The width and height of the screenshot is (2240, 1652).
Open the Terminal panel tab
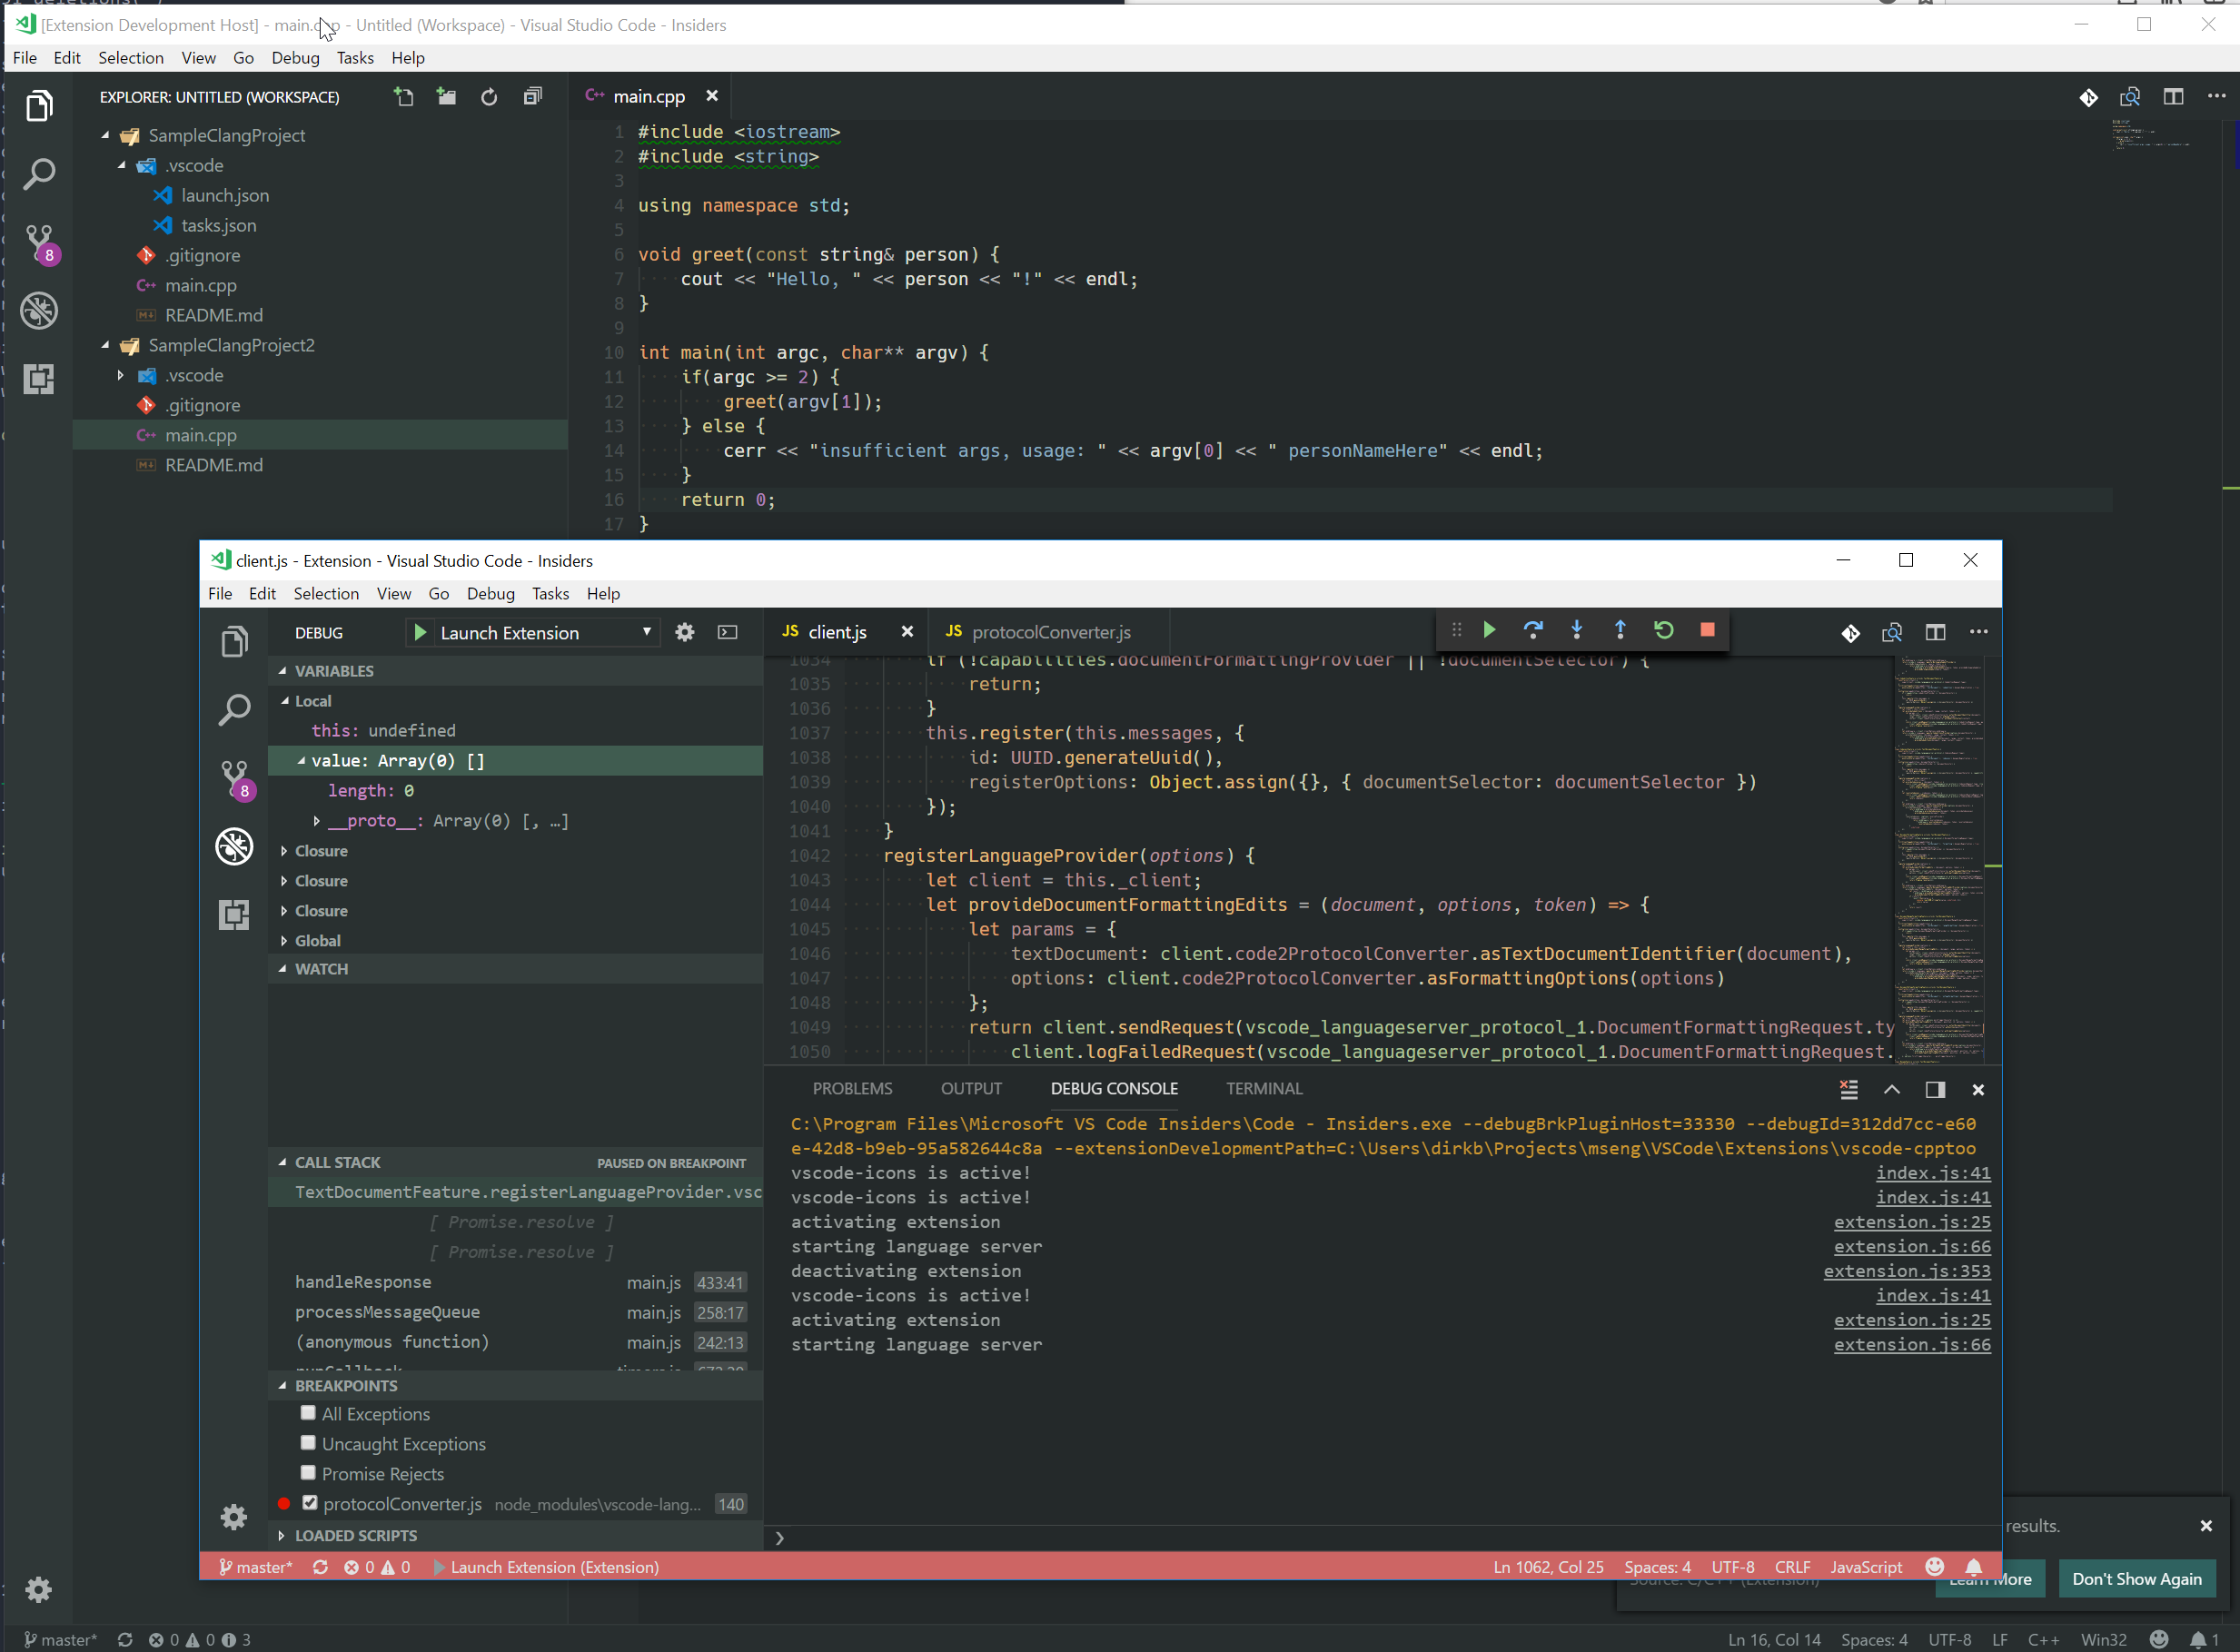pyautogui.click(x=1264, y=1088)
